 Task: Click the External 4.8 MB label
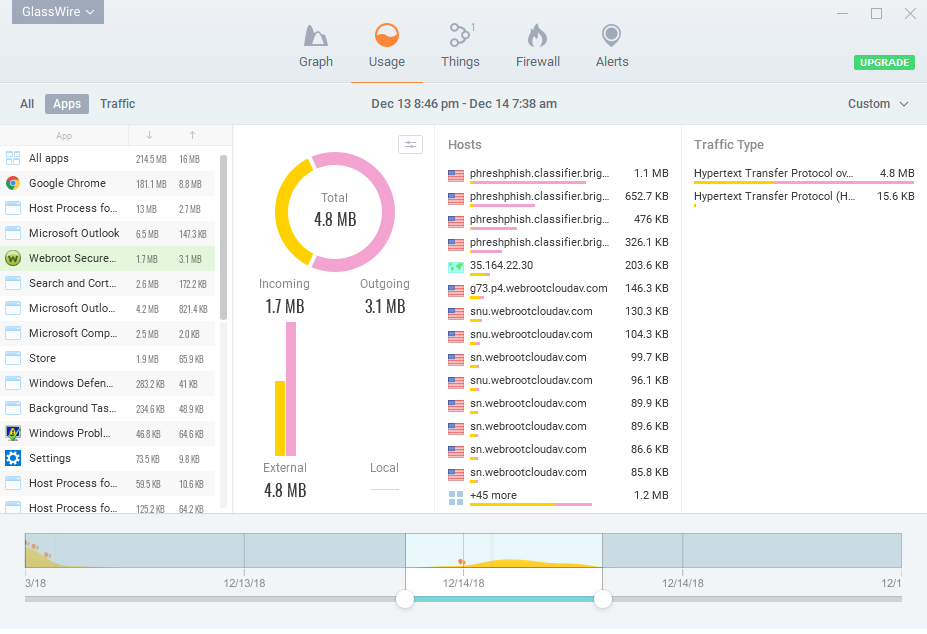pyautogui.click(x=285, y=480)
